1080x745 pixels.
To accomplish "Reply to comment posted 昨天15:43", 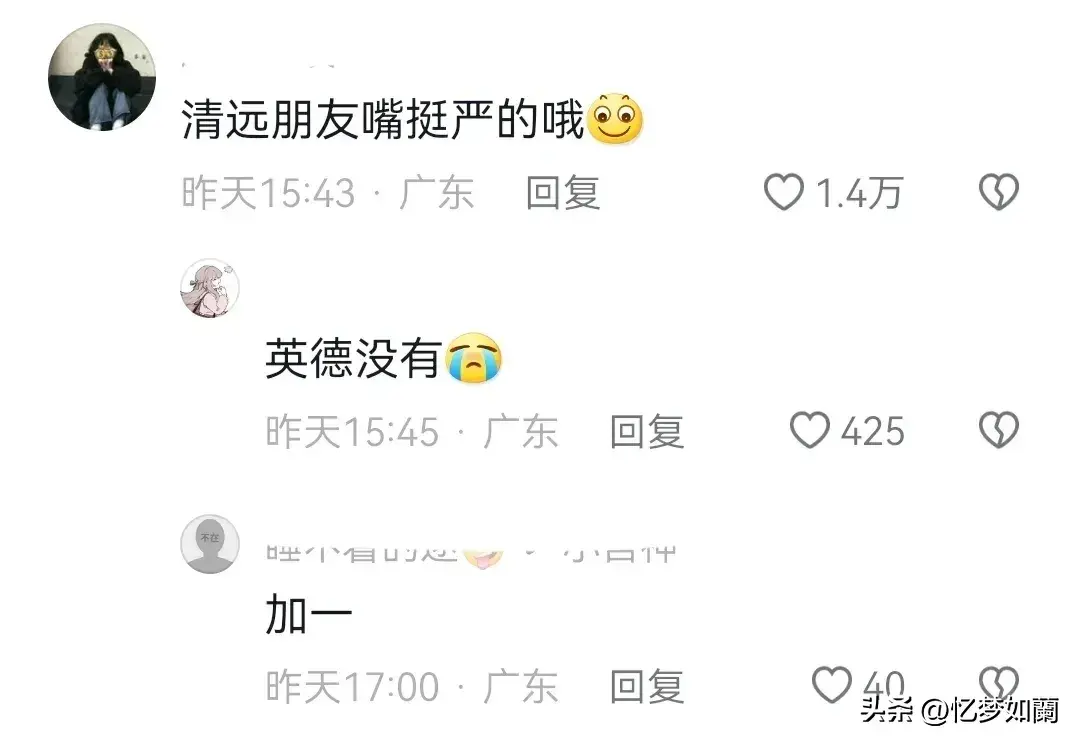I will click(x=563, y=192).
